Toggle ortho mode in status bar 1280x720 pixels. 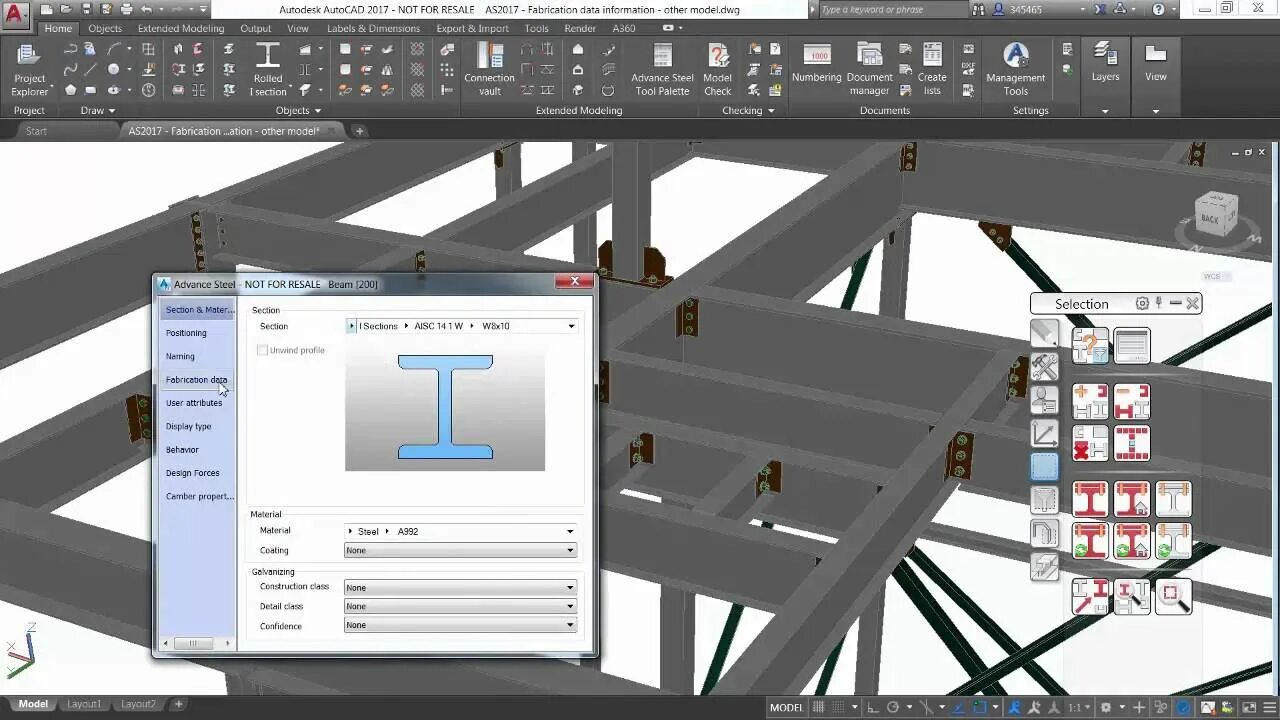[871, 707]
